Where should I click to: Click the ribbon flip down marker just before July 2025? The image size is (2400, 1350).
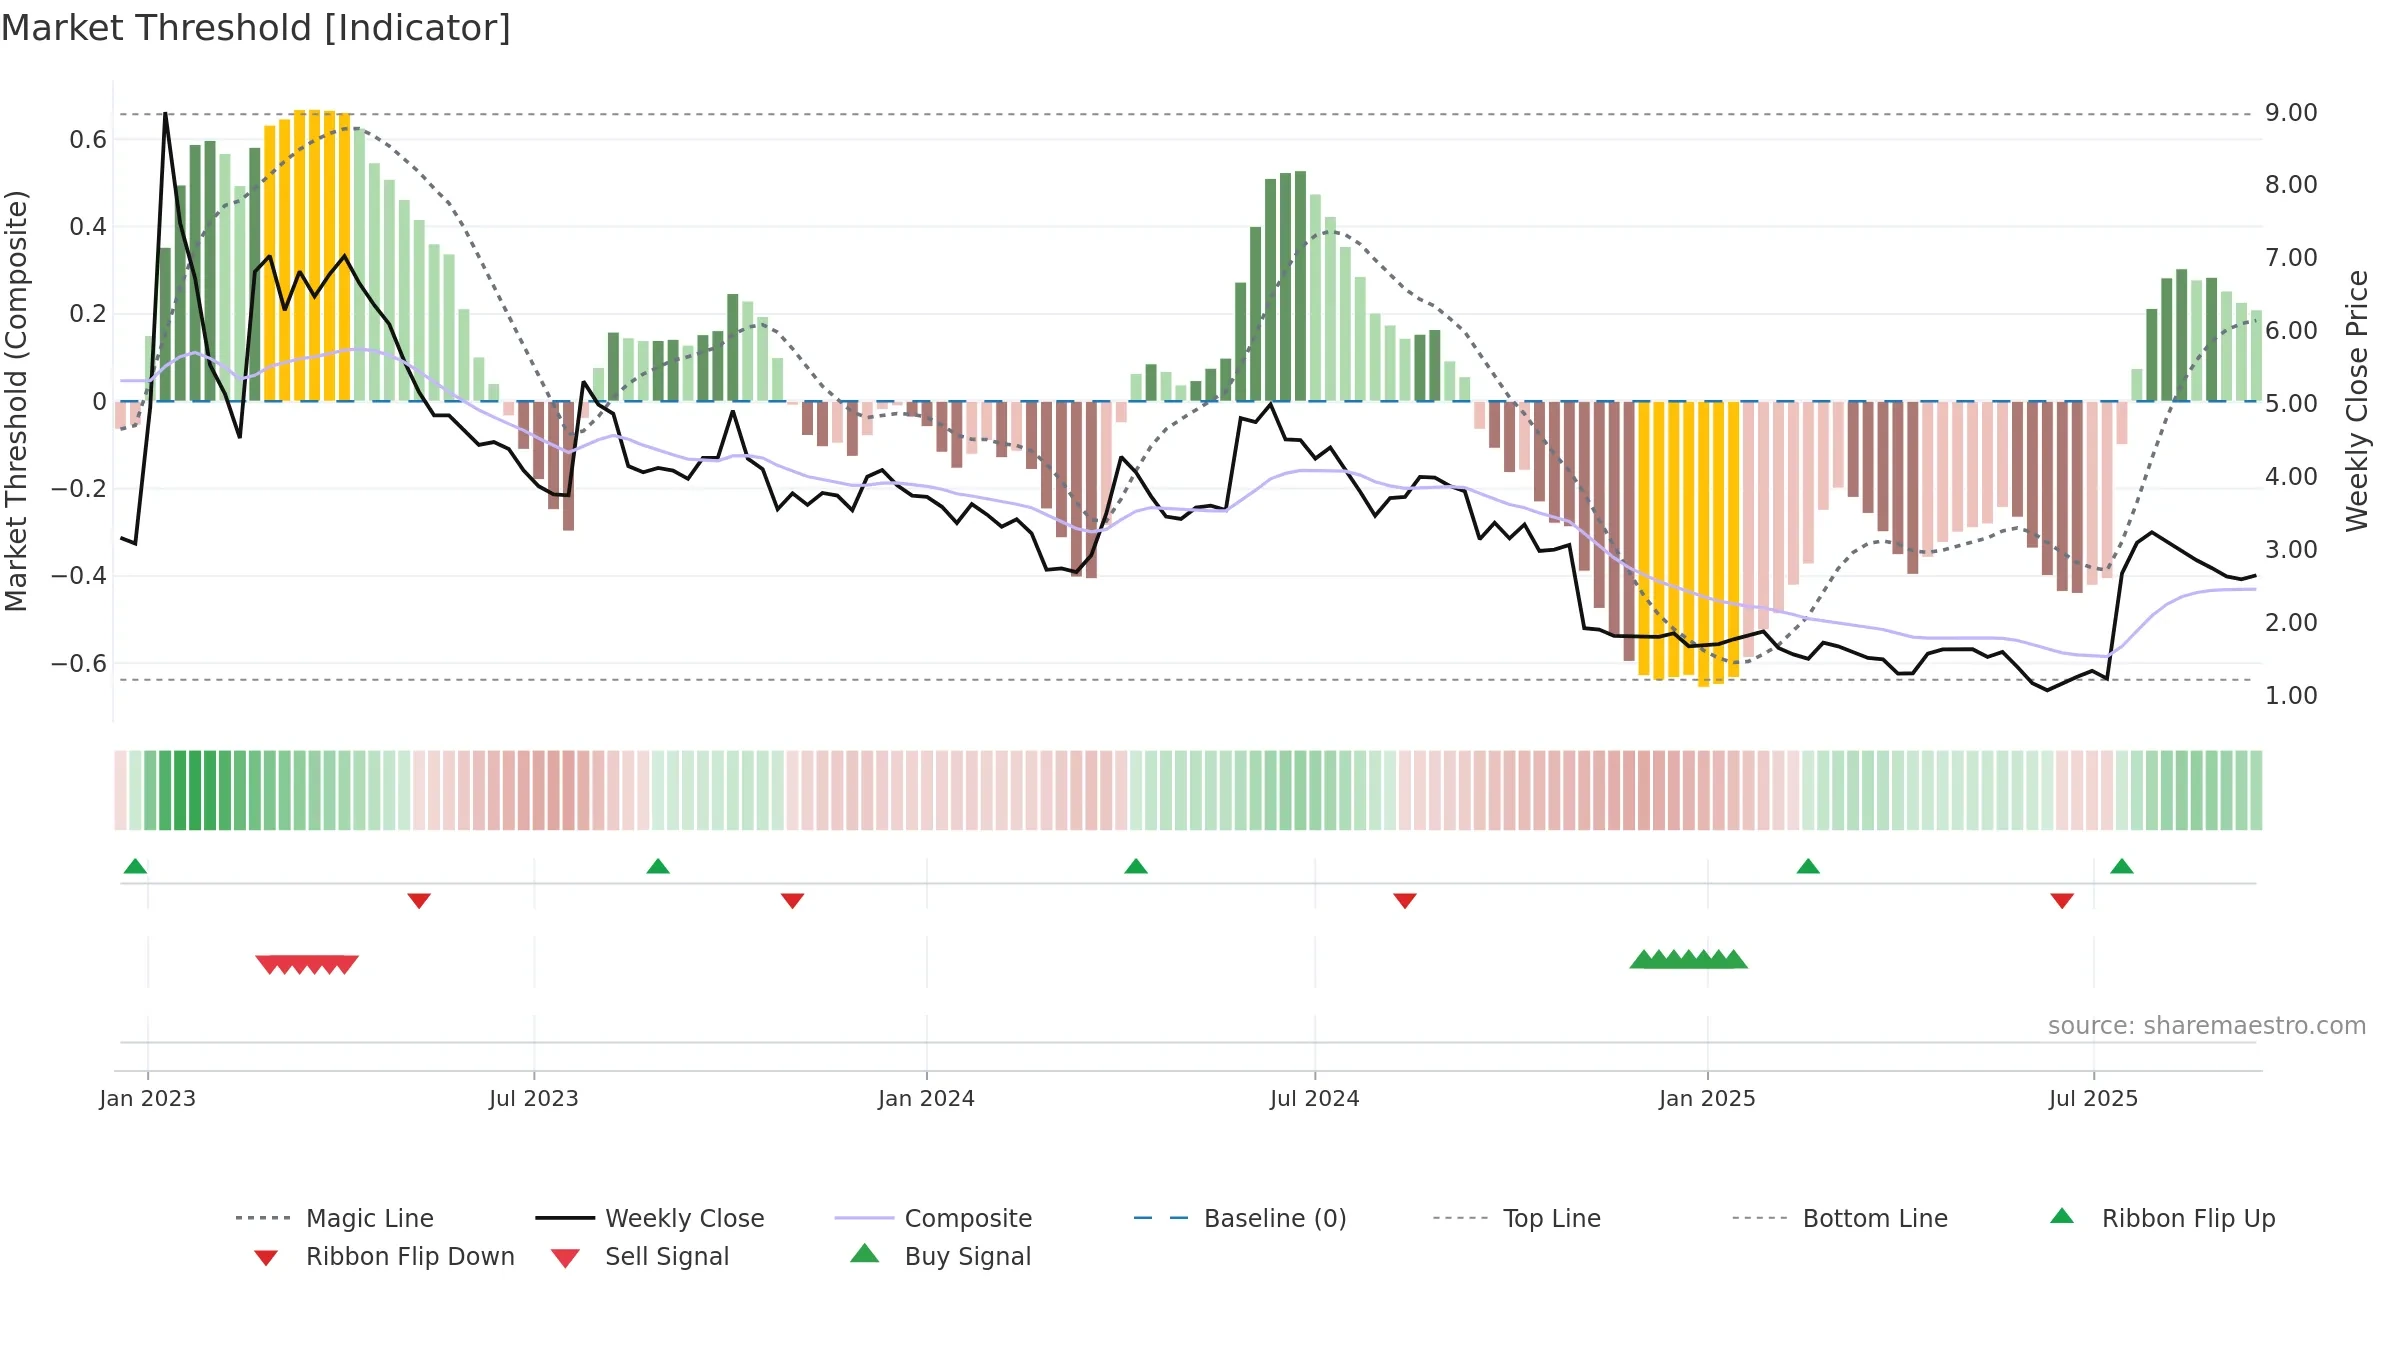coord(2062,901)
